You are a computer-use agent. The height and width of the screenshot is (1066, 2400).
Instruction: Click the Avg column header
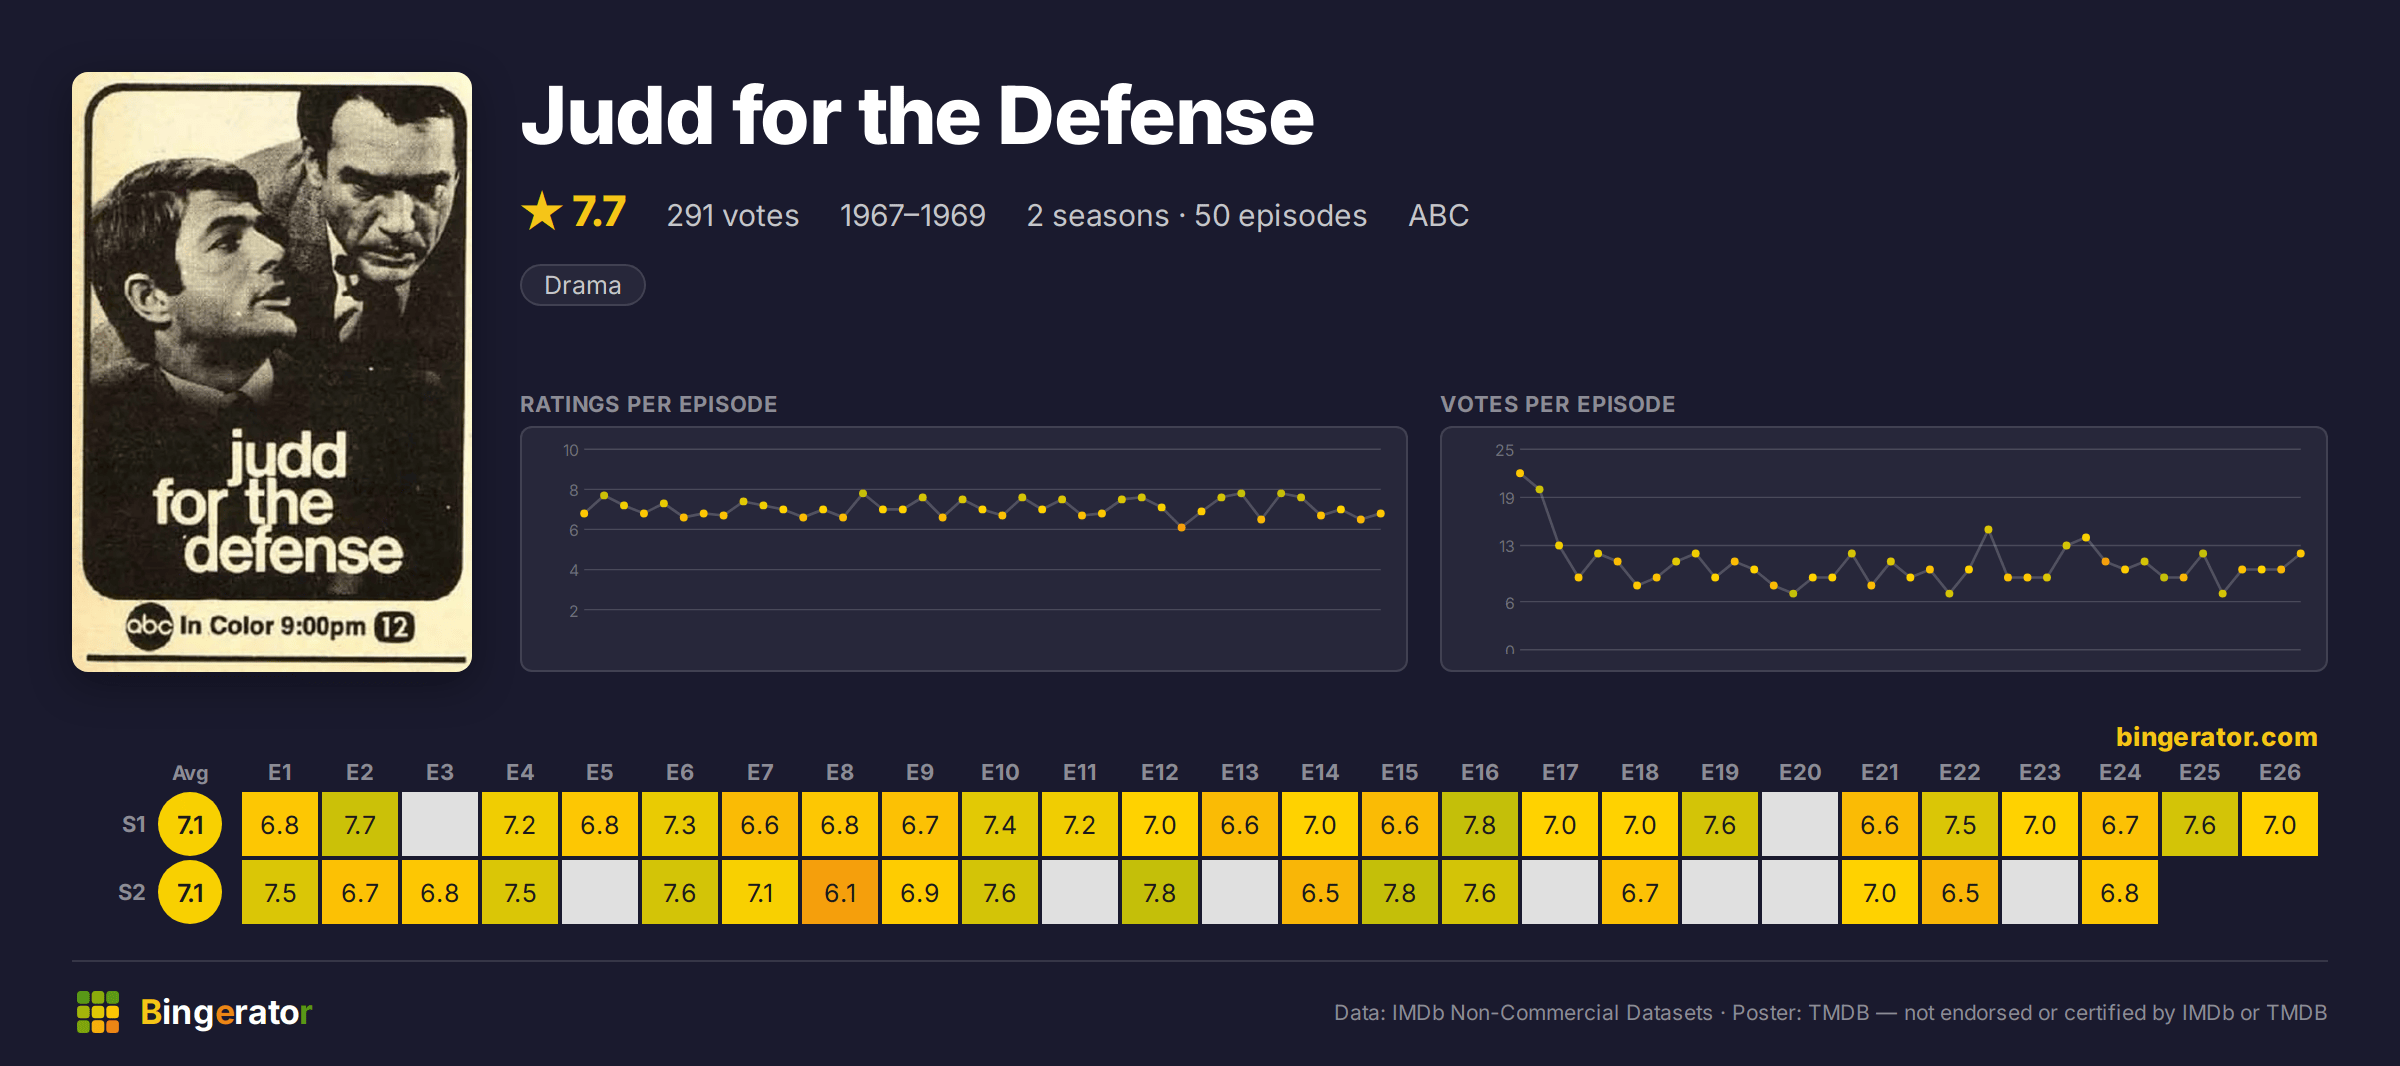[190, 772]
